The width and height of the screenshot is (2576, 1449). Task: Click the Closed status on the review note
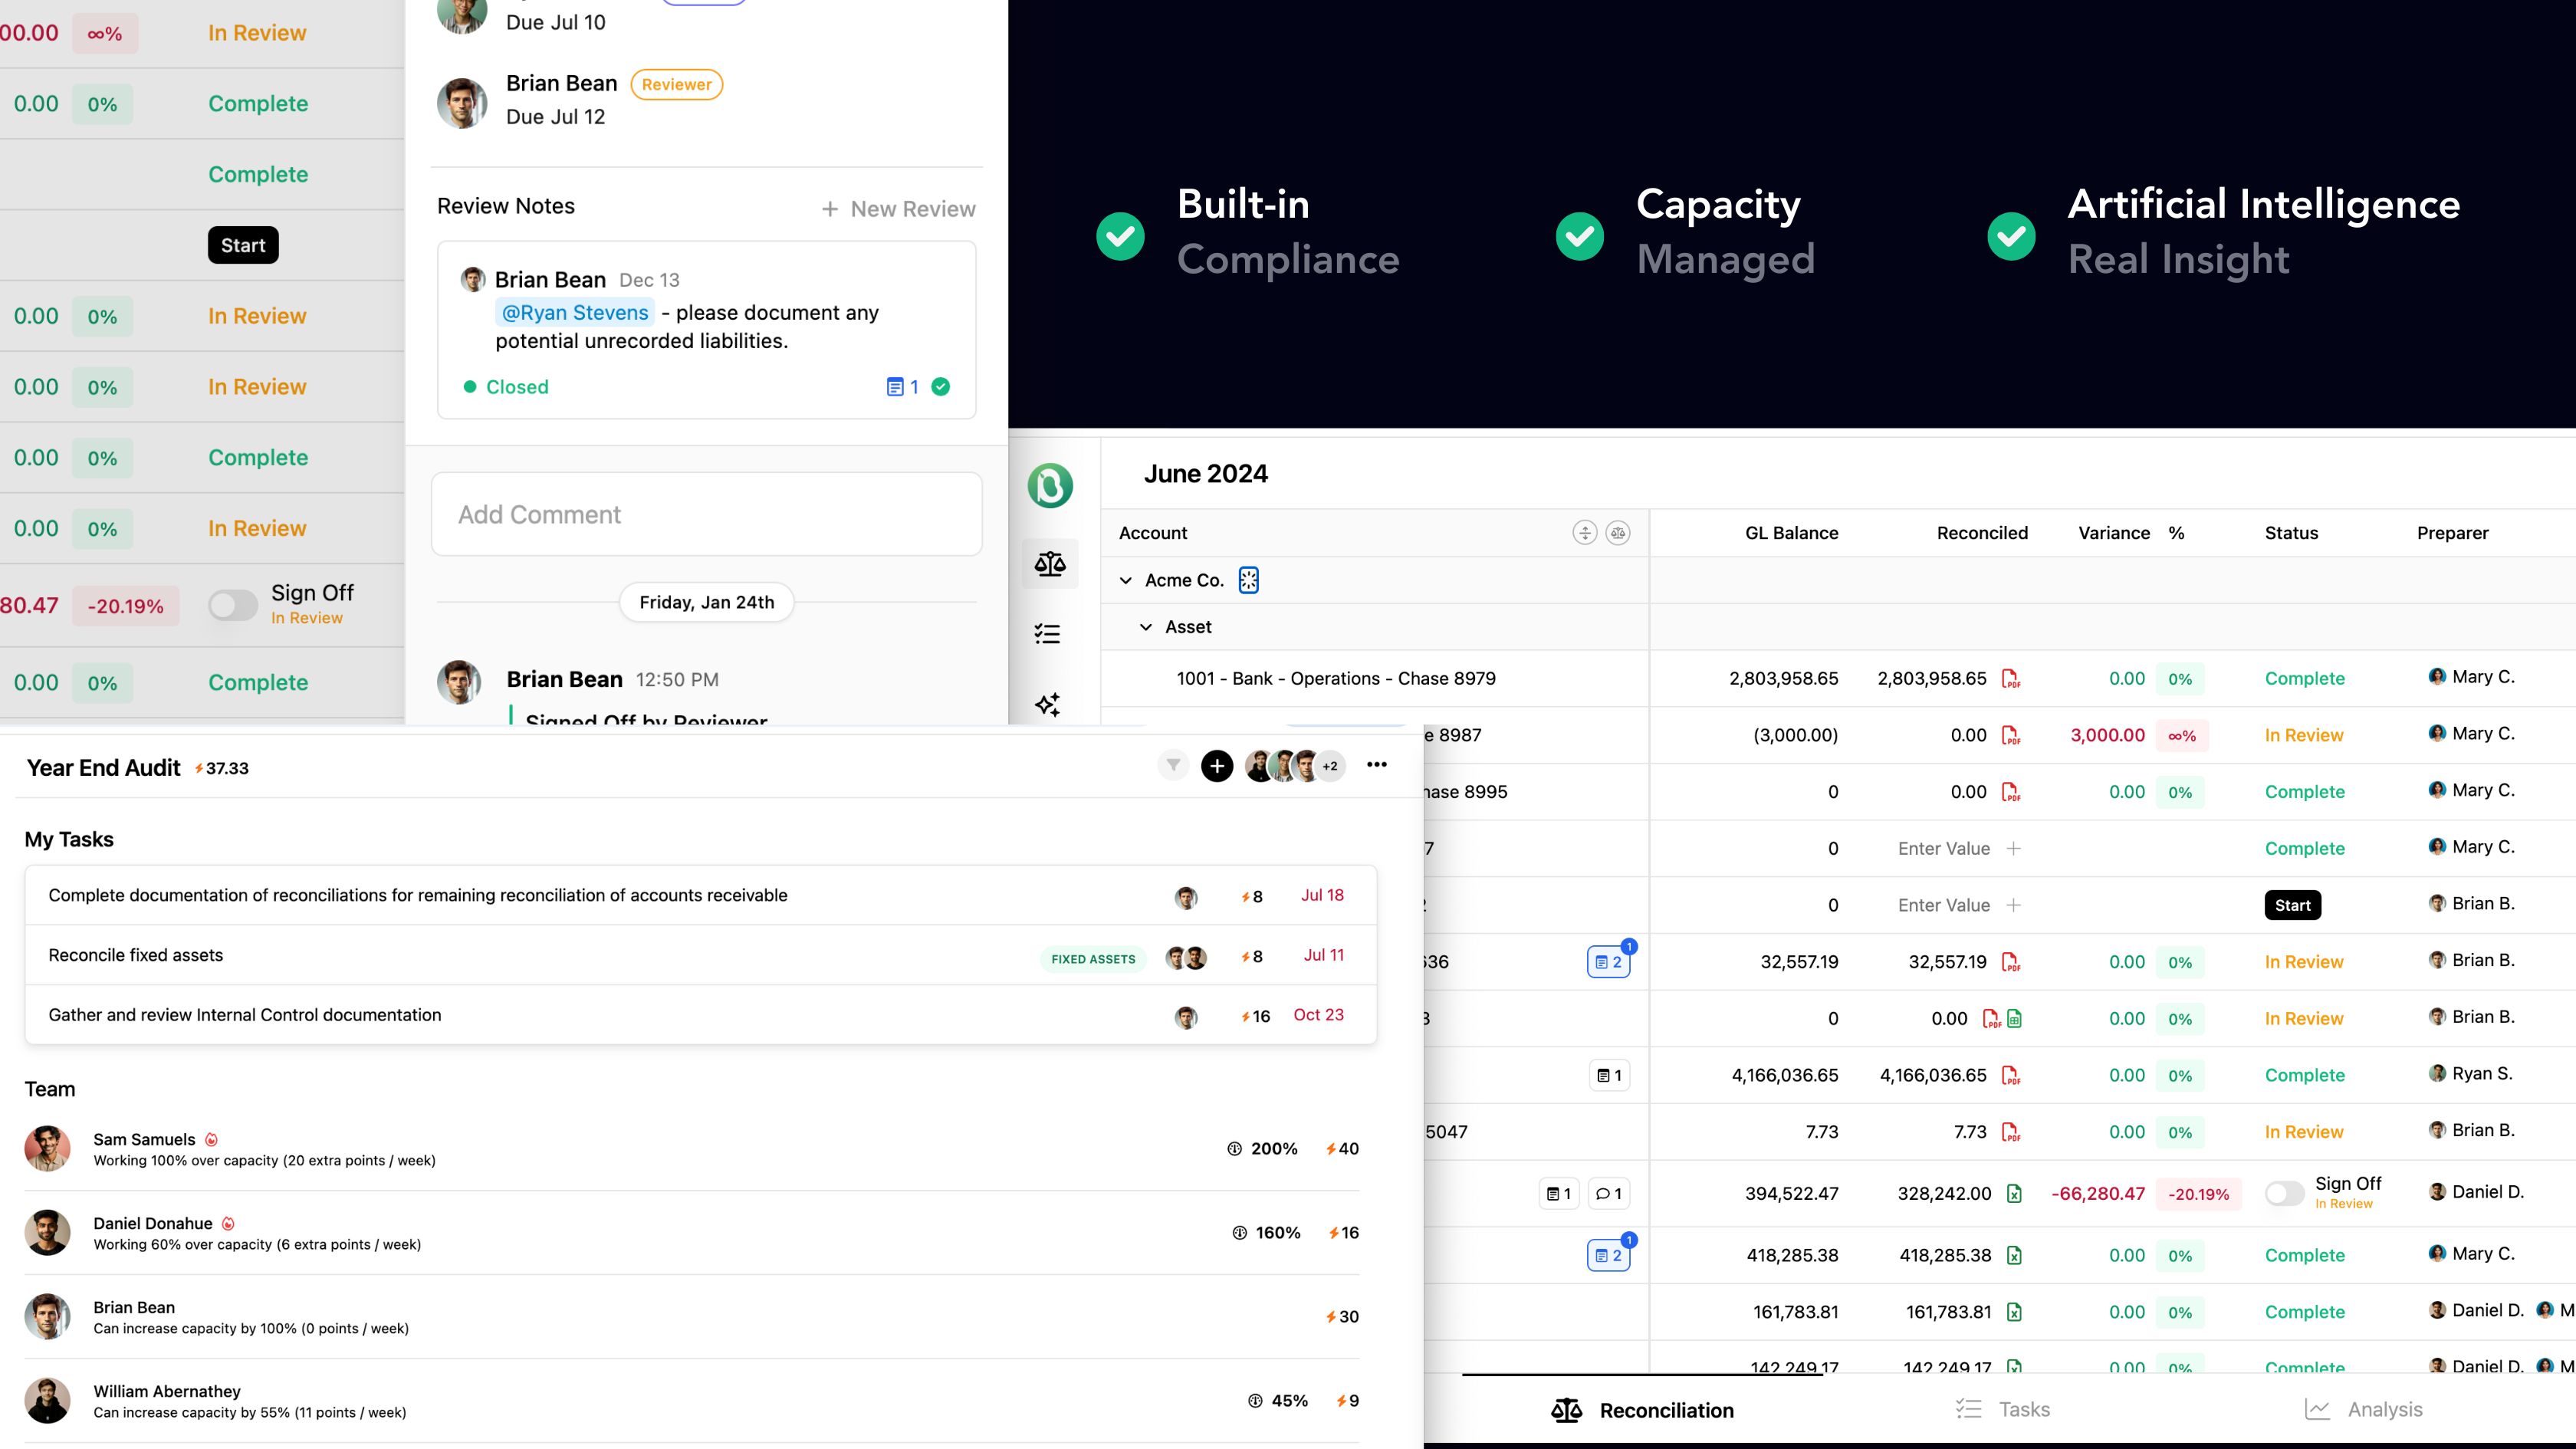coord(506,387)
